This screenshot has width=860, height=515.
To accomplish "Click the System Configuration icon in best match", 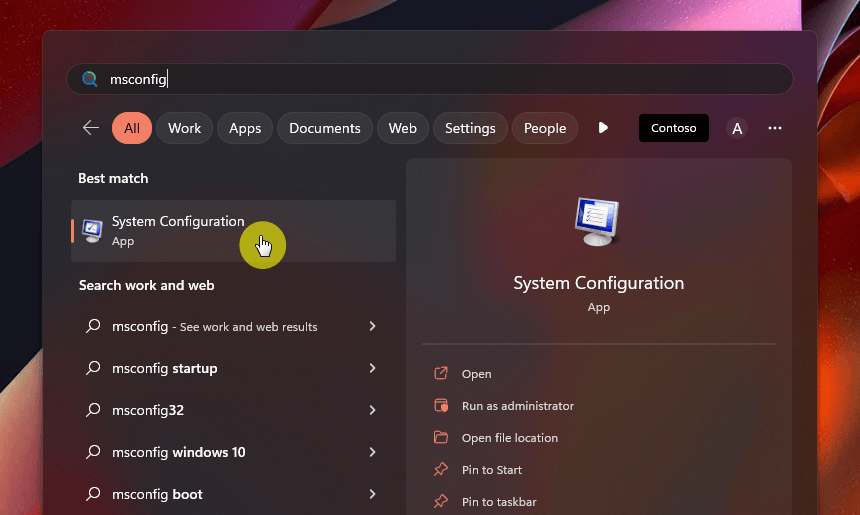I will tap(92, 231).
